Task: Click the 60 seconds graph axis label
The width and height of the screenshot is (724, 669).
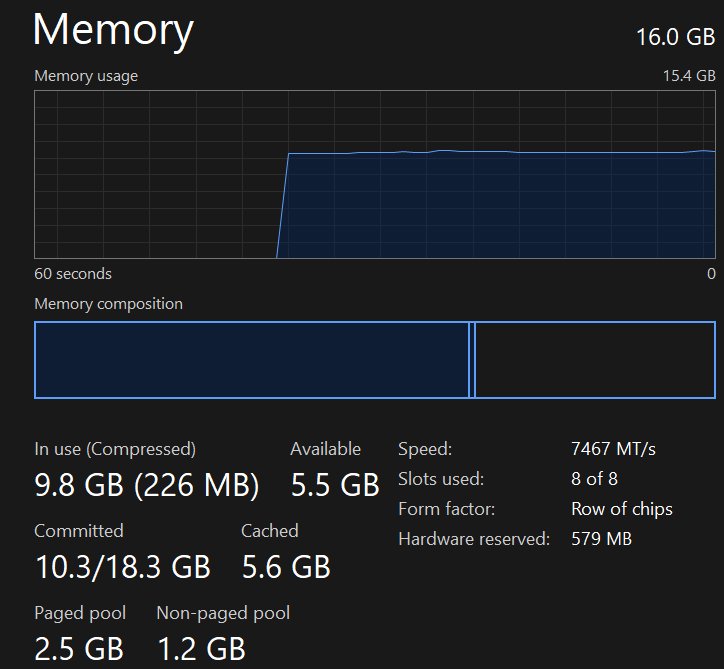Action: click(73, 273)
